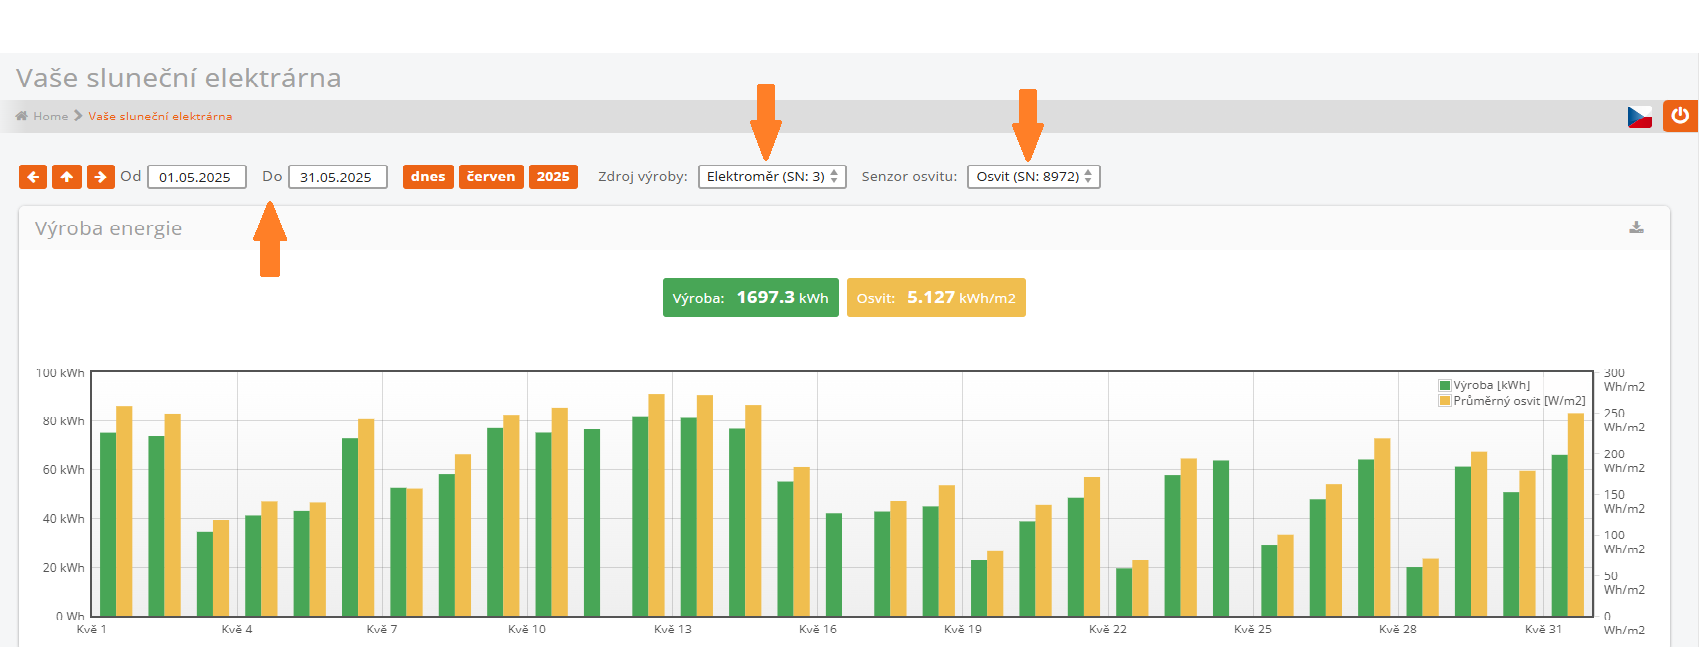Open the Zdroj výroby Elektroměr dropdown

[772, 177]
